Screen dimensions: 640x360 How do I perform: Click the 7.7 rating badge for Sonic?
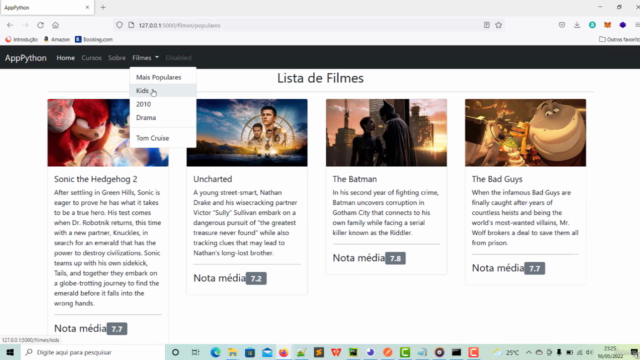point(117,329)
